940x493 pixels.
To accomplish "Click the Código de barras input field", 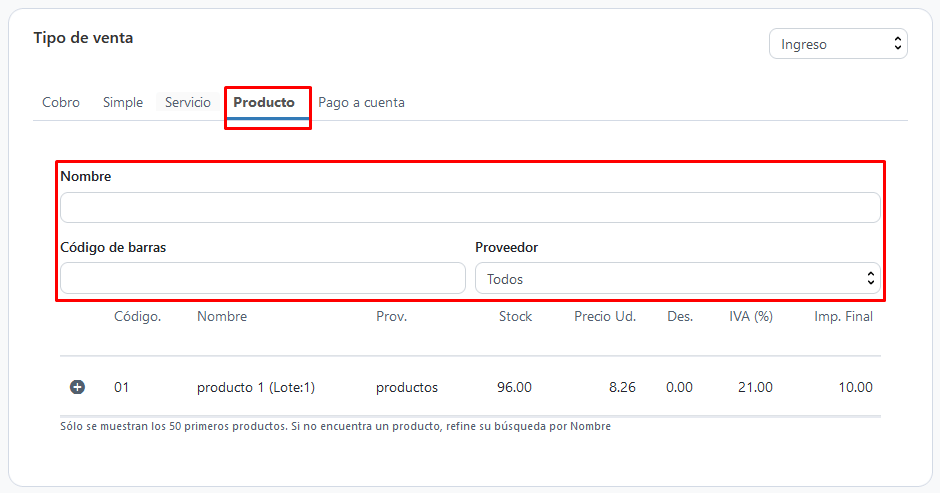I will [263, 278].
